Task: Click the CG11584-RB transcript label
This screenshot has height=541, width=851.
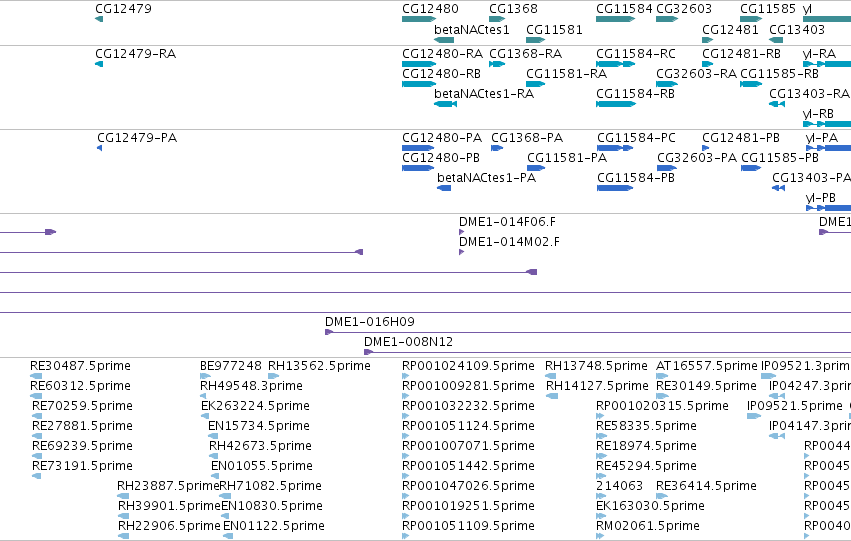Action: [635, 93]
